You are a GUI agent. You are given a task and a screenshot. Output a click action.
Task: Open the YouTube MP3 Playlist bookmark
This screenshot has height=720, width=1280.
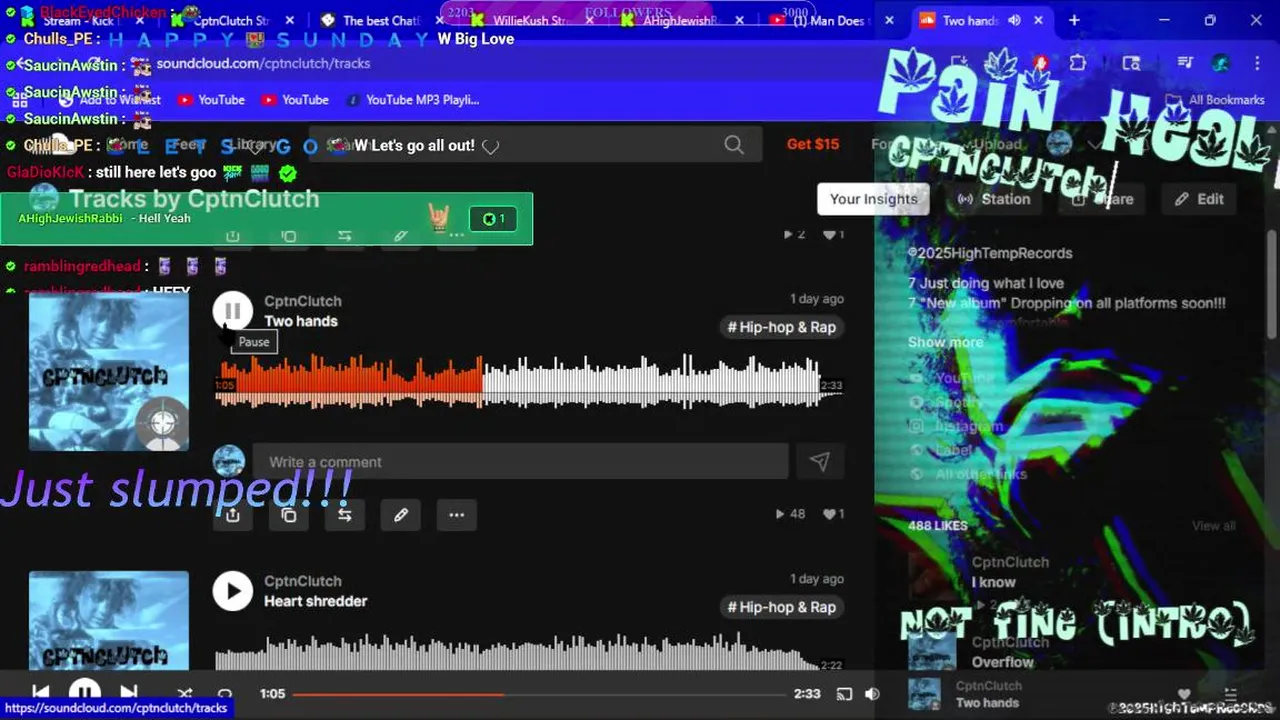click(x=412, y=100)
